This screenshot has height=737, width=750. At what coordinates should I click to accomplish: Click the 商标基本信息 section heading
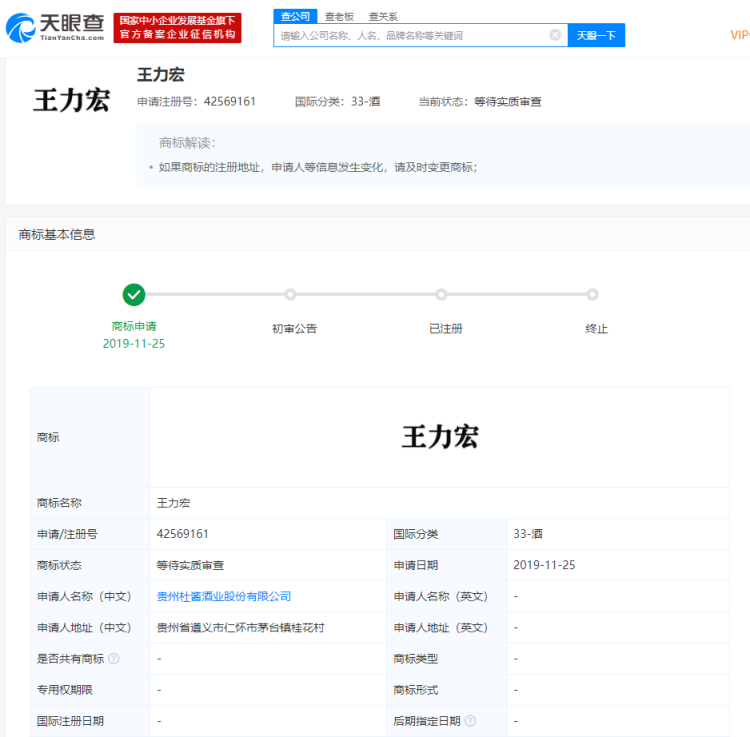(57, 235)
